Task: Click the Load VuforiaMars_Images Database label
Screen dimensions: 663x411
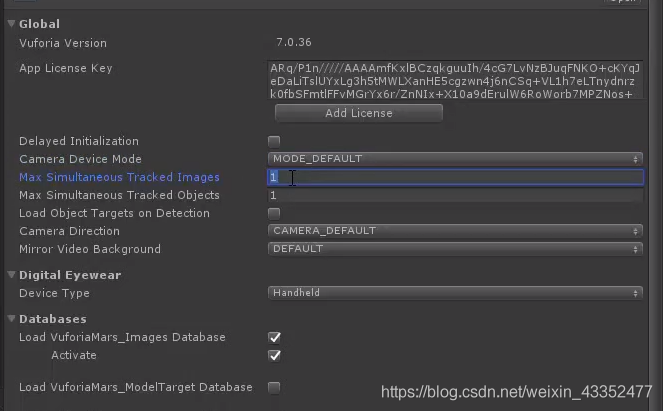Action: (122, 337)
